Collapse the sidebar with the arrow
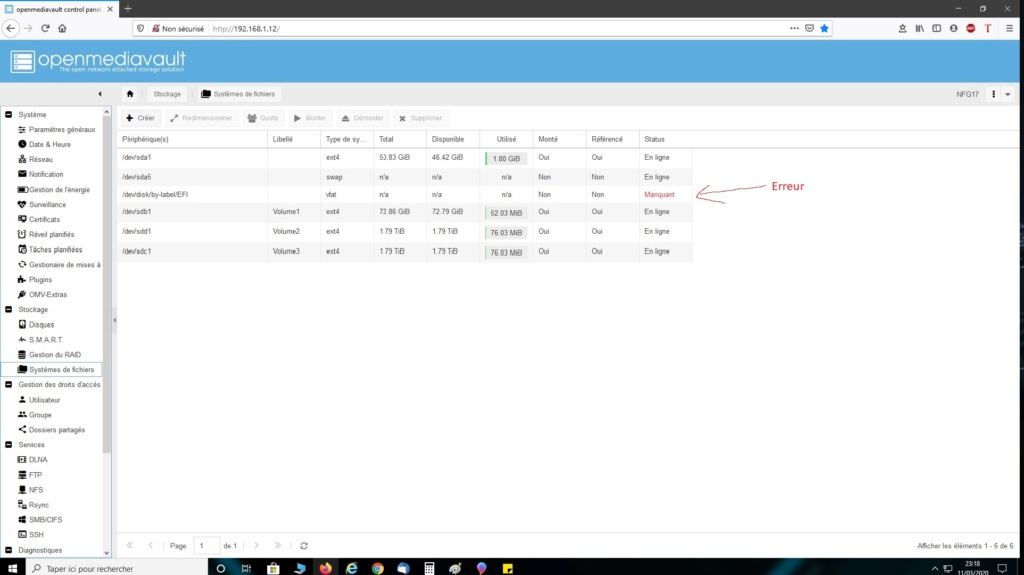 pyautogui.click(x=100, y=94)
